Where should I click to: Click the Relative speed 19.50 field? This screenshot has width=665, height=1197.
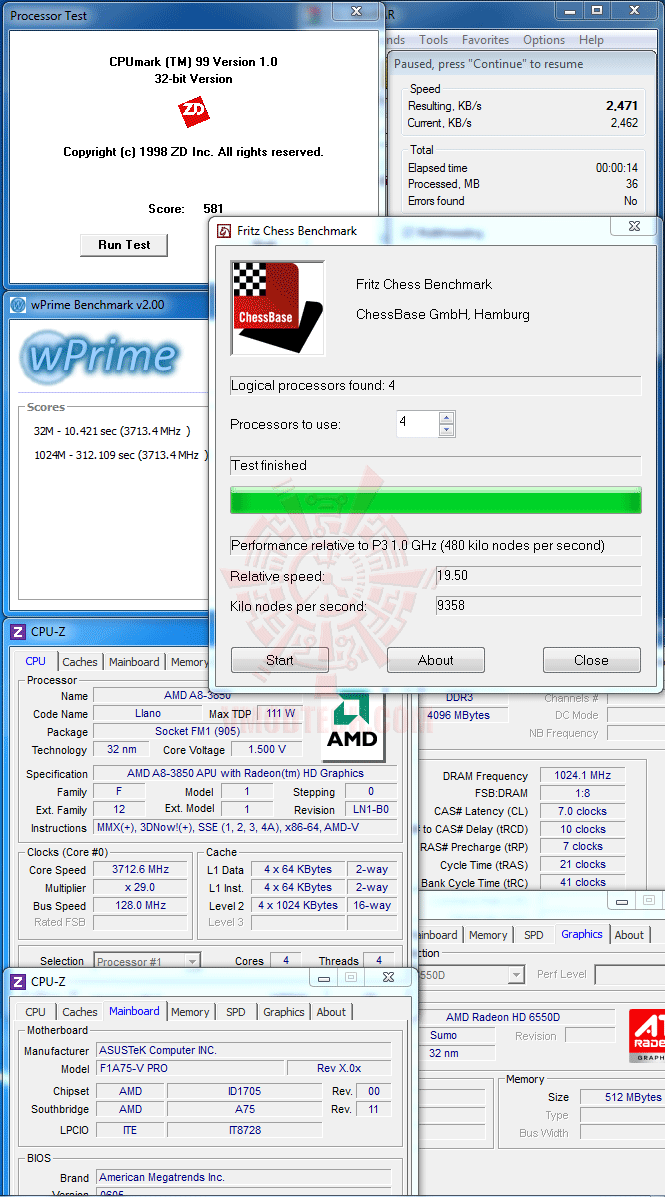tap(538, 576)
